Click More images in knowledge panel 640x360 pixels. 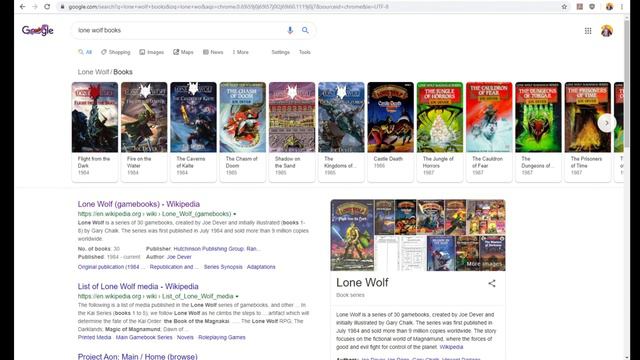point(484,264)
